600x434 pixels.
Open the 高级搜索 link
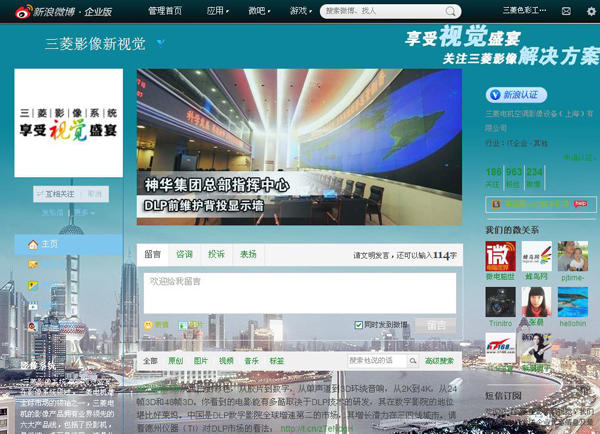click(439, 361)
